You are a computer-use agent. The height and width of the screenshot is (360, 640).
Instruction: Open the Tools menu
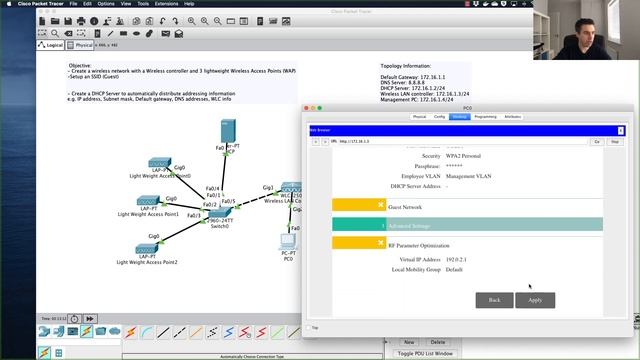click(143, 4)
